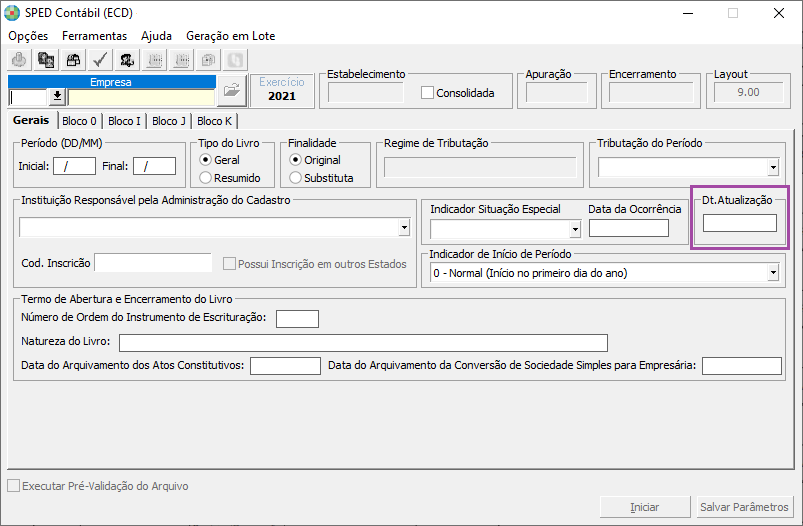Open the Geração em Lote menu
Screen dimensions: 803x526
point(230,36)
